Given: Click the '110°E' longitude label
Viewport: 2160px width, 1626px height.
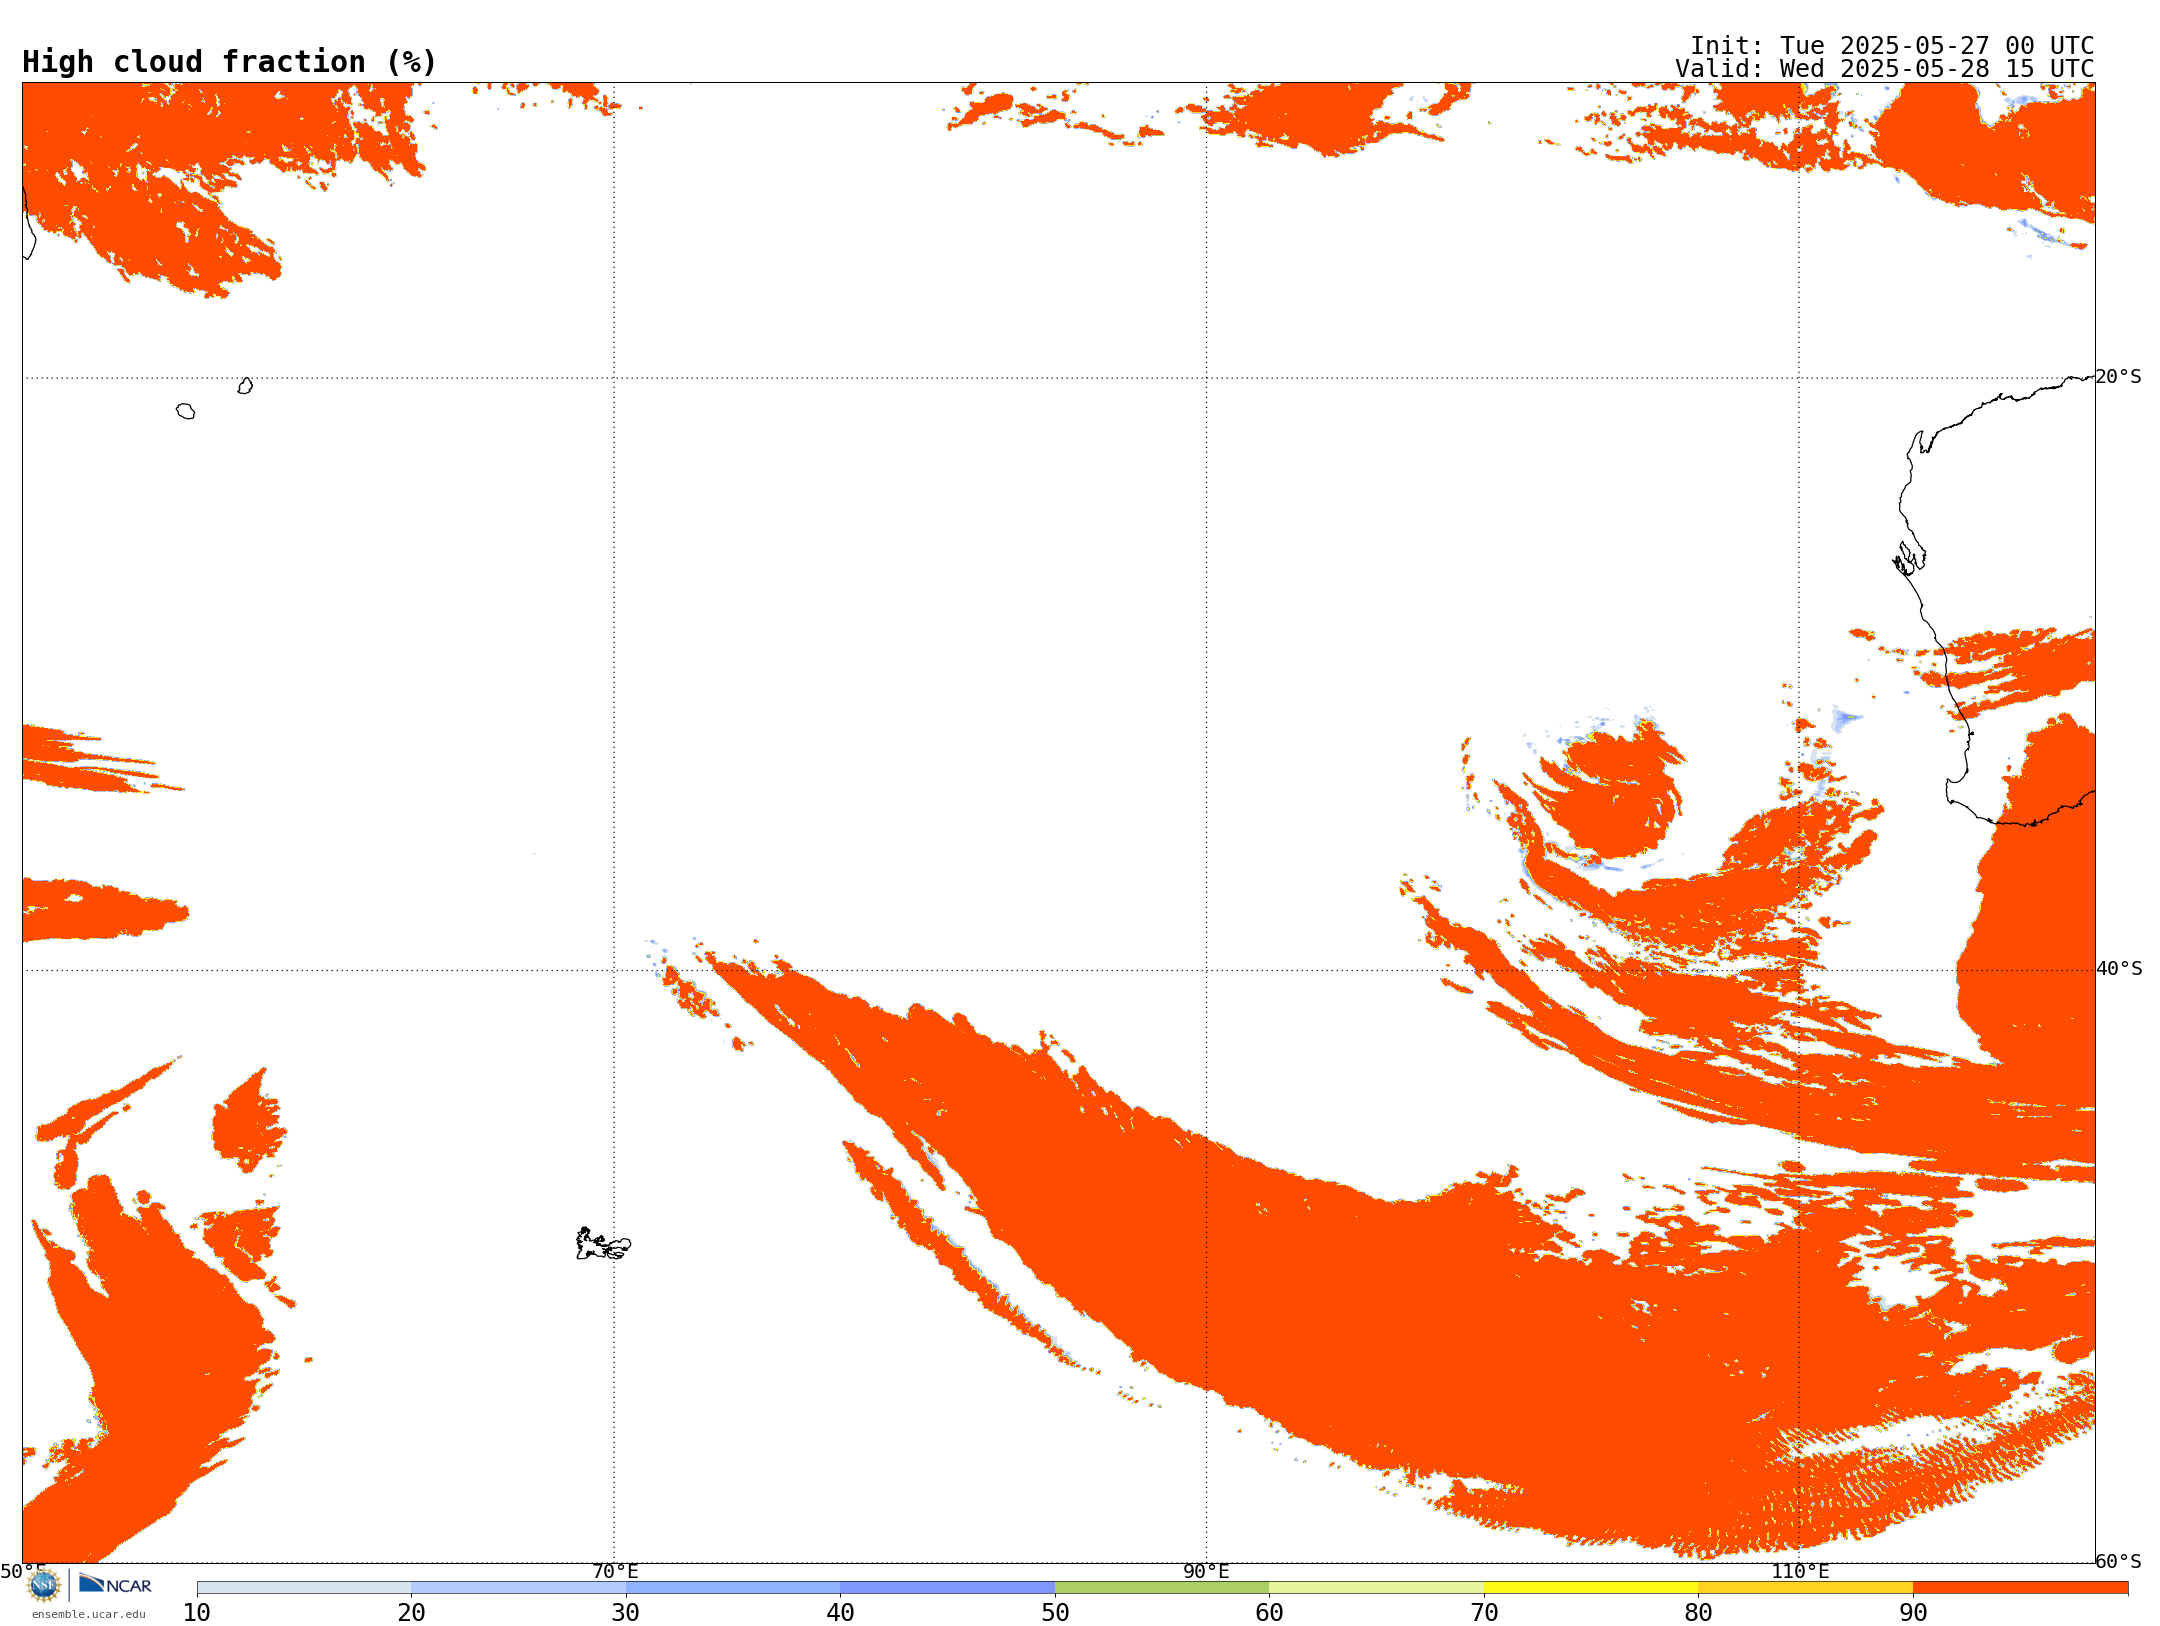Looking at the screenshot, I should (1800, 1571).
